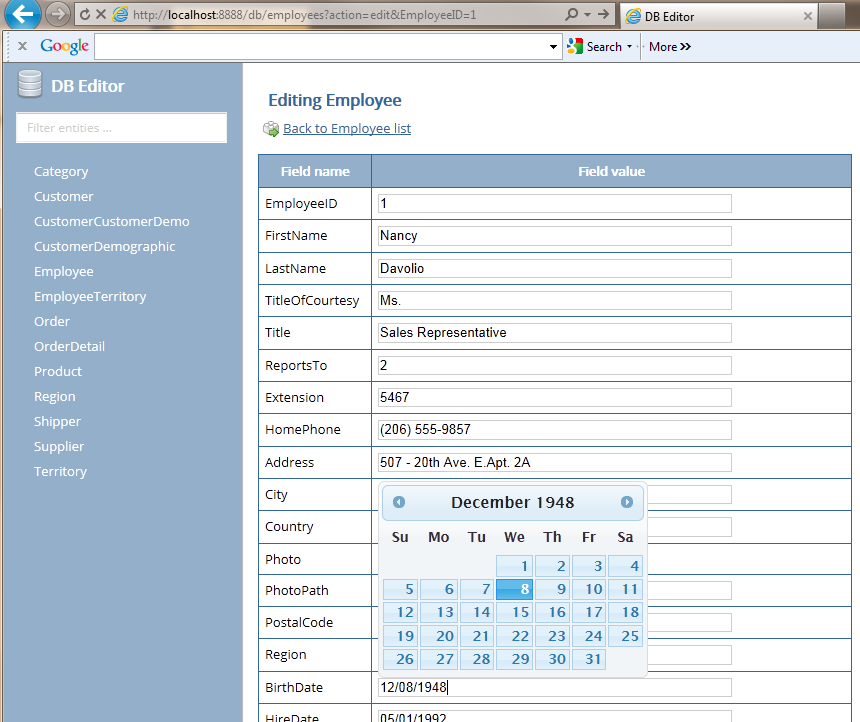Click the browser Forward arrow button

pos(57,15)
